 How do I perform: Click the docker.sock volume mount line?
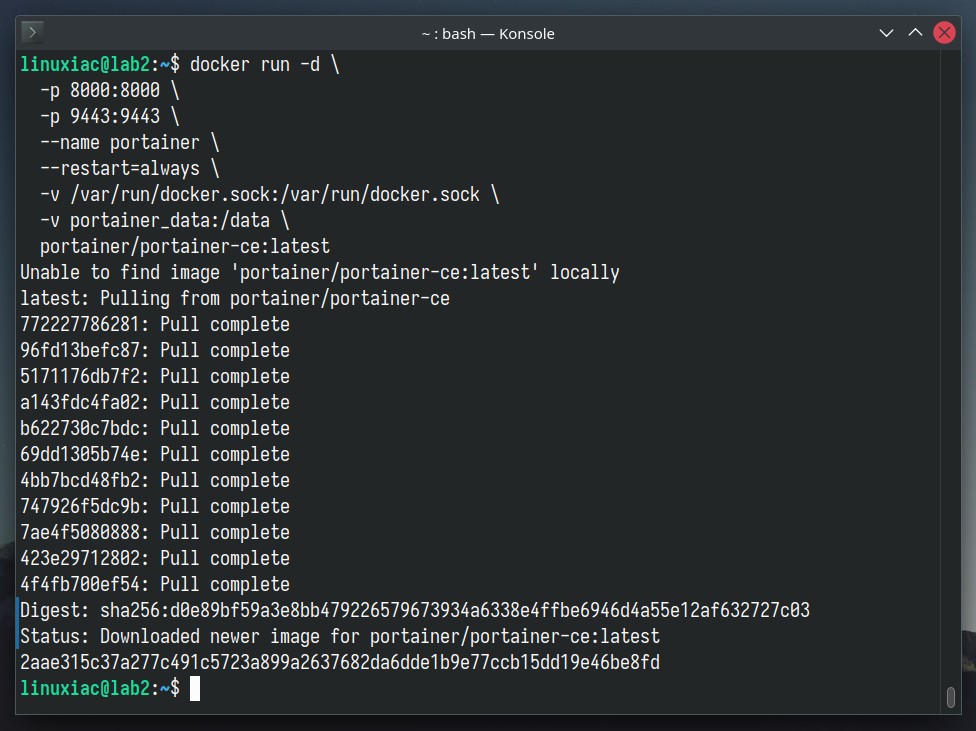(260, 194)
